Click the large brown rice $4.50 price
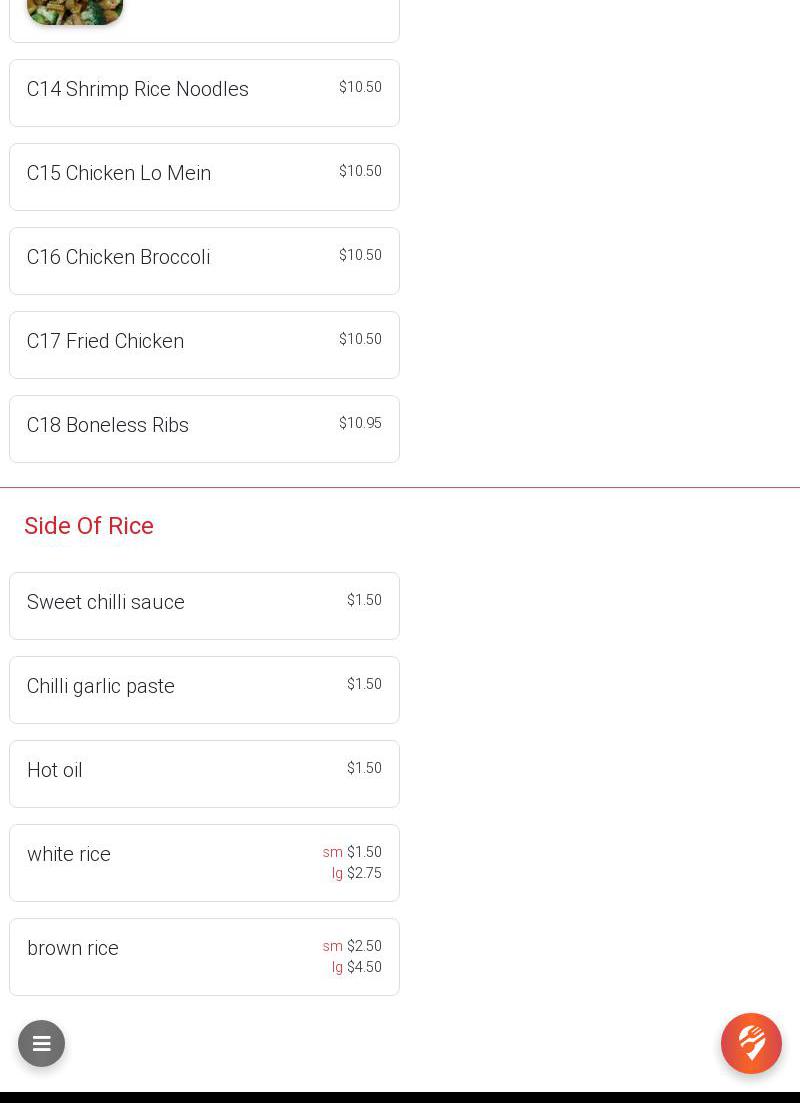This screenshot has width=800, height=1103. (x=364, y=967)
